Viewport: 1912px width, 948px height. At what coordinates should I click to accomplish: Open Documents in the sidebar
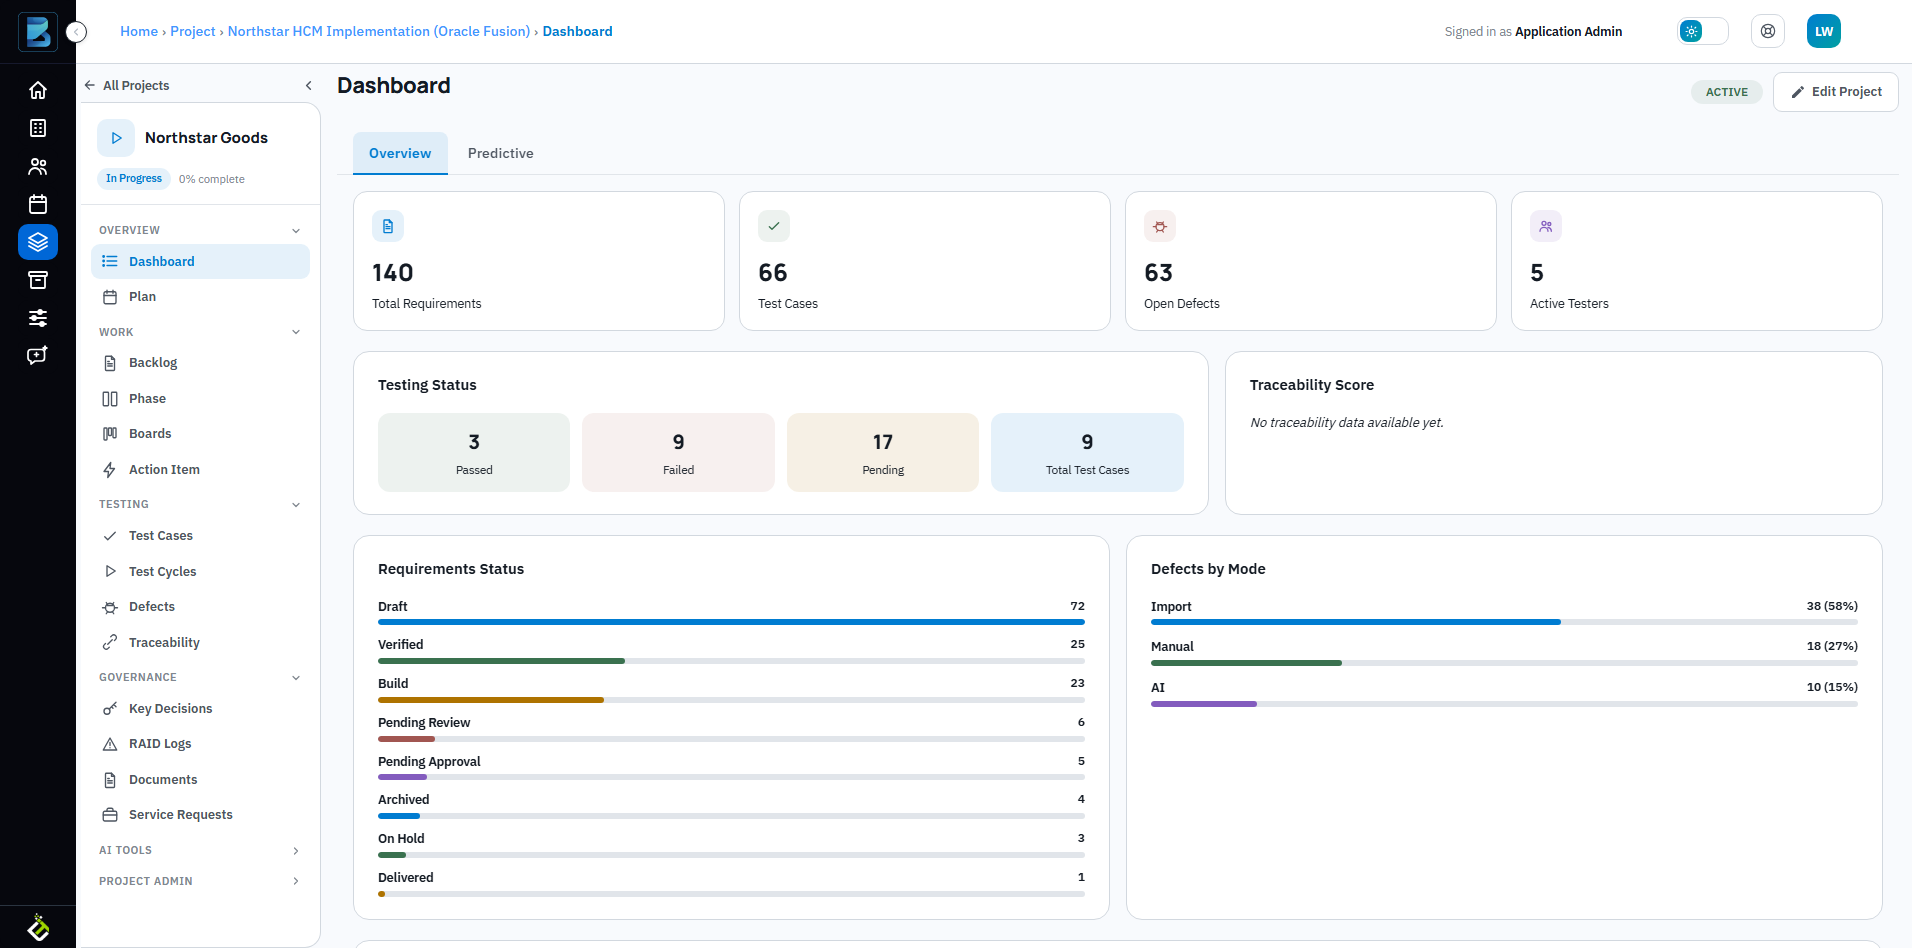click(x=200, y=780)
